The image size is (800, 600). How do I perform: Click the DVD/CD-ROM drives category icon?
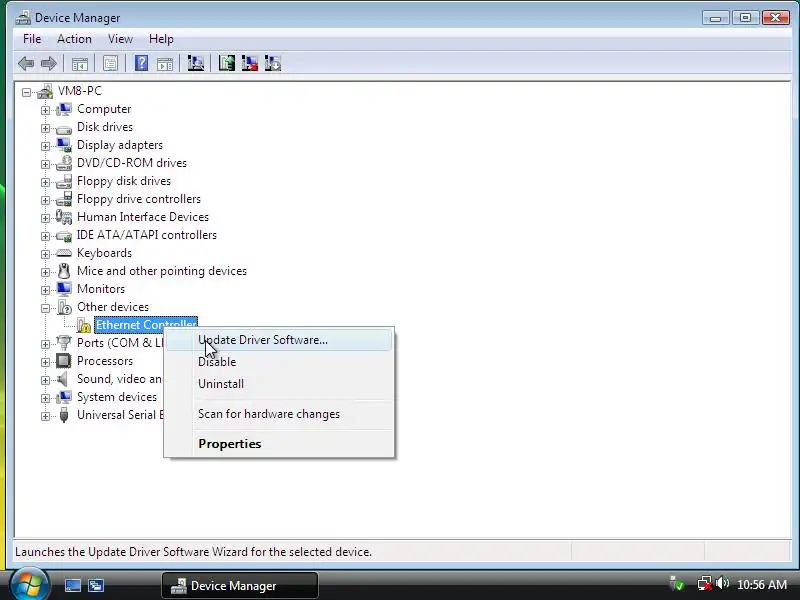point(64,163)
